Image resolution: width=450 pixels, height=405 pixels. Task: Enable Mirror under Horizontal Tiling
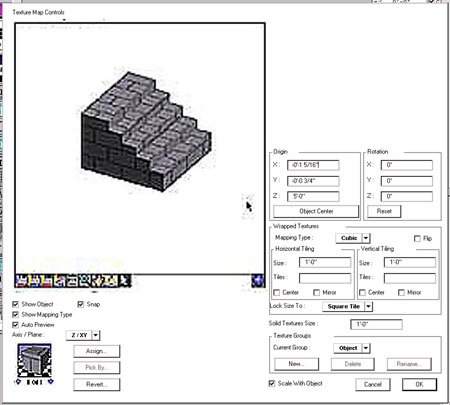(316, 293)
